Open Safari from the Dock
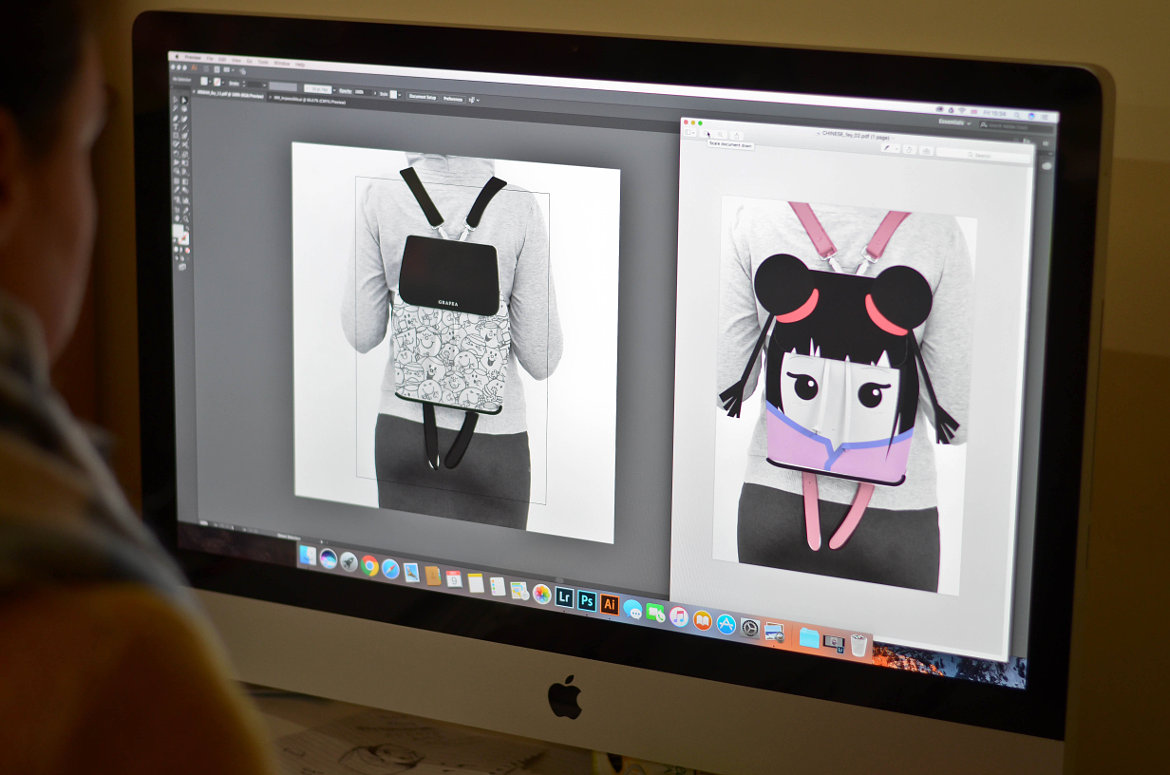Screen dimensions: 1170x775 tap(390, 569)
